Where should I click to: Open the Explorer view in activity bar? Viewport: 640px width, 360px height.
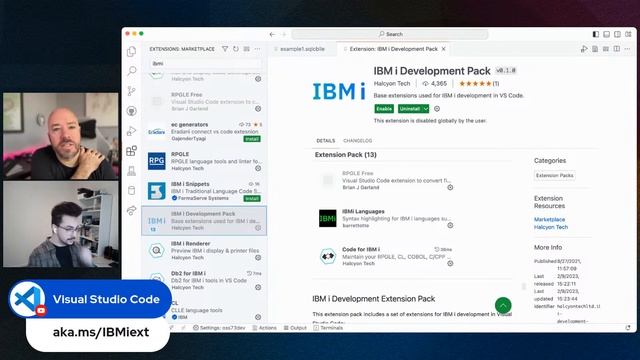click(131, 51)
